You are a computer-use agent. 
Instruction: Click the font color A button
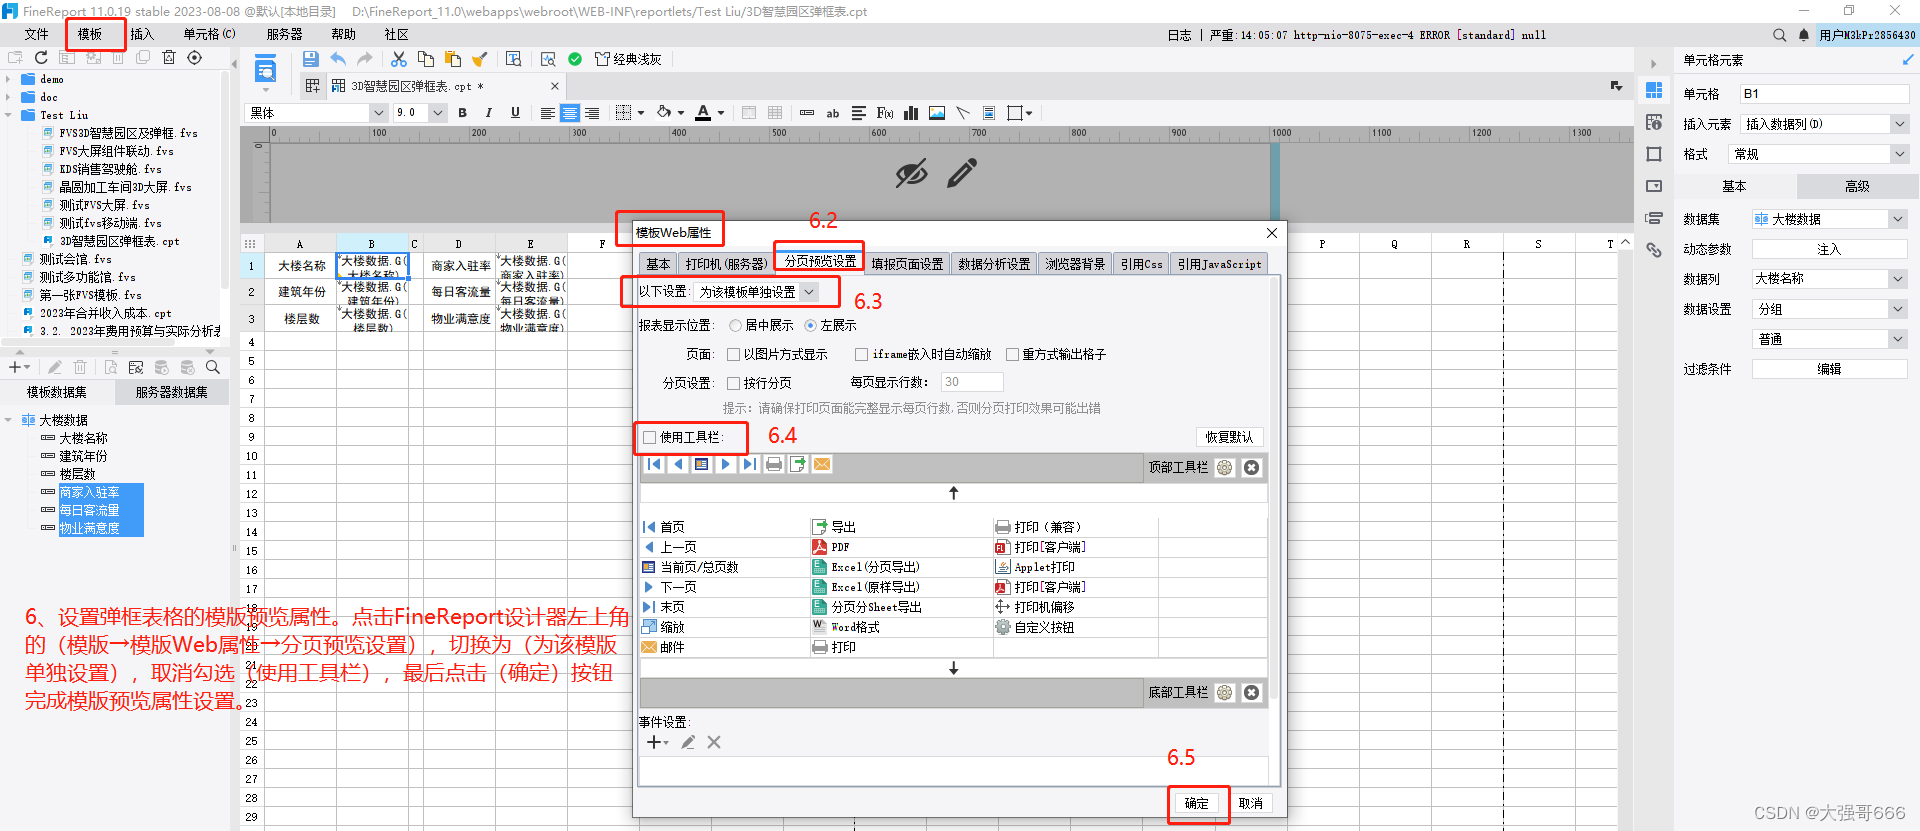click(x=703, y=113)
